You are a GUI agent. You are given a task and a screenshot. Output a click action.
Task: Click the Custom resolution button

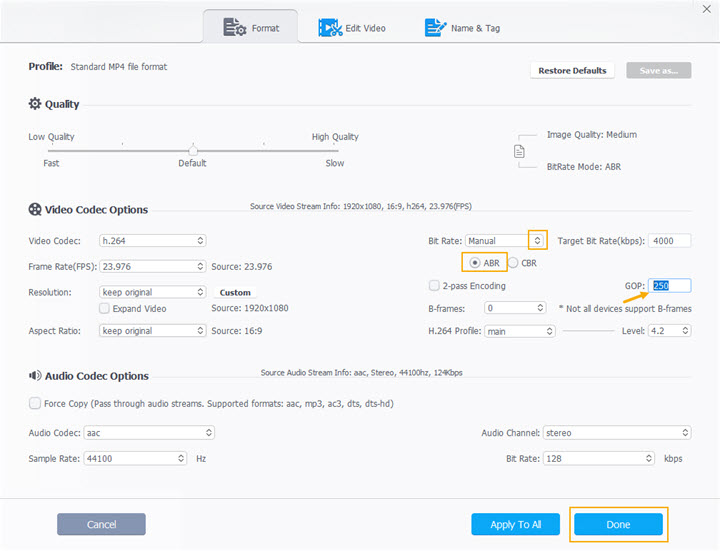(x=235, y=292)
